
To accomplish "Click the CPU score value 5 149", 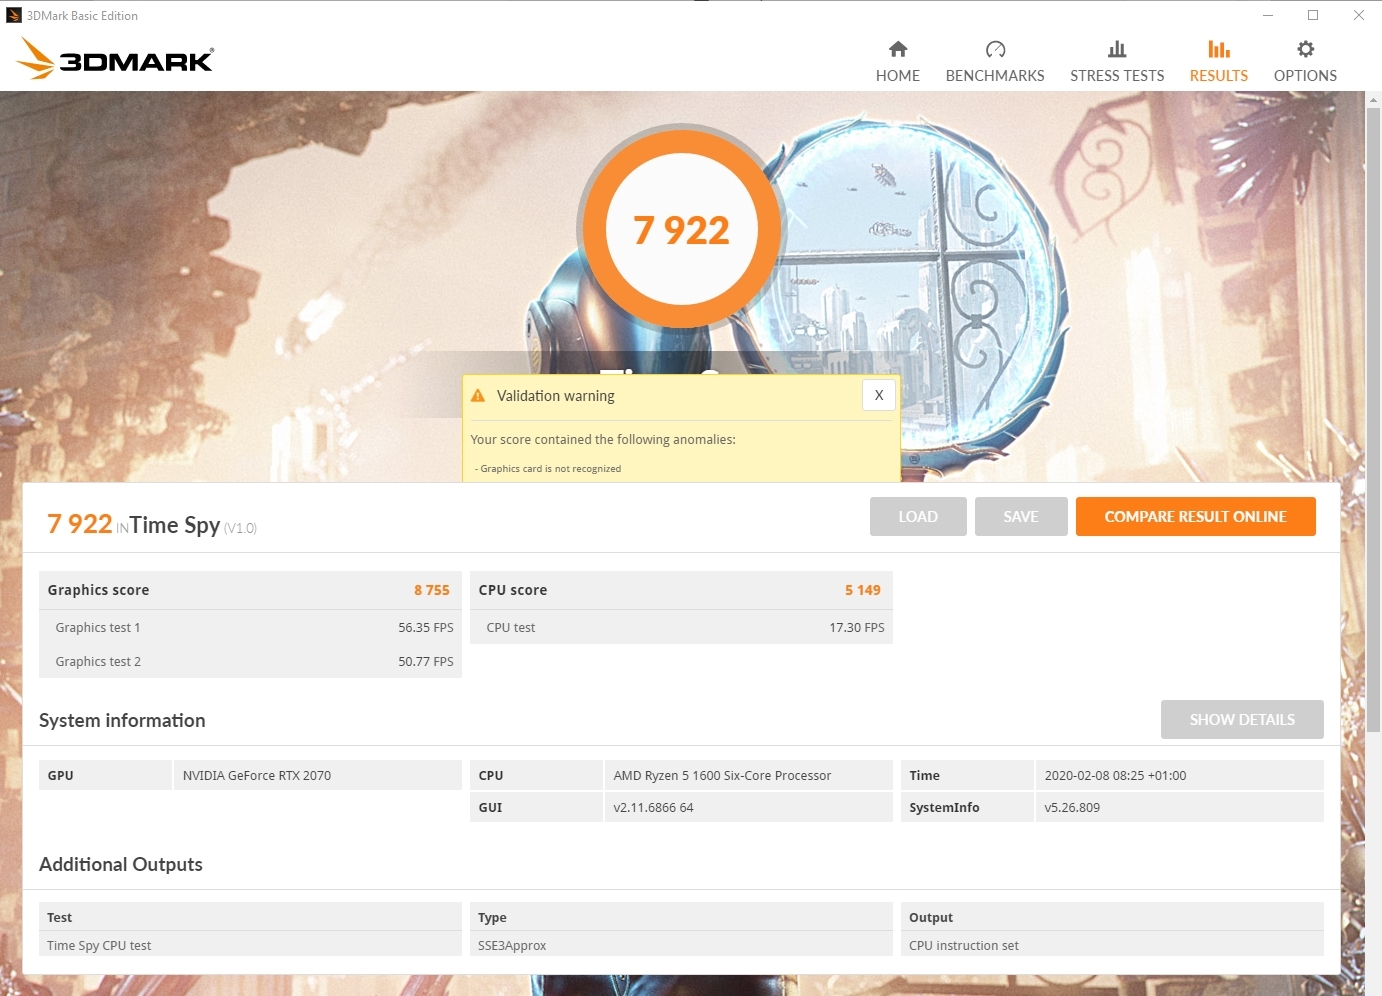I will coord(863,590).
